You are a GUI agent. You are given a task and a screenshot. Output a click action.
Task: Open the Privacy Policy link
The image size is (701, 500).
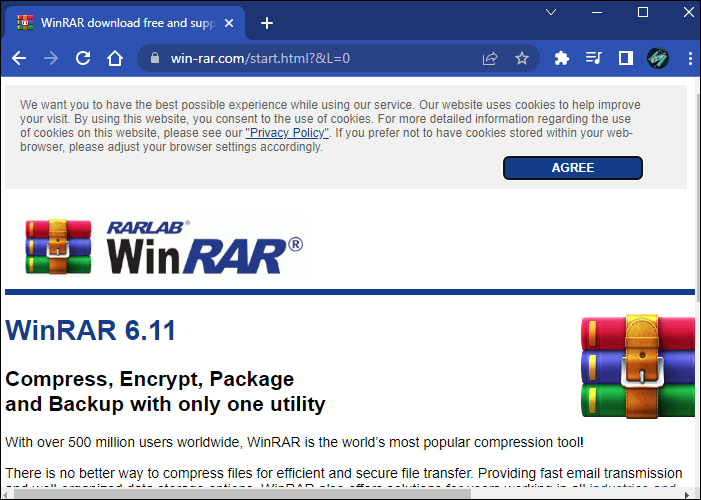[287, 133]
